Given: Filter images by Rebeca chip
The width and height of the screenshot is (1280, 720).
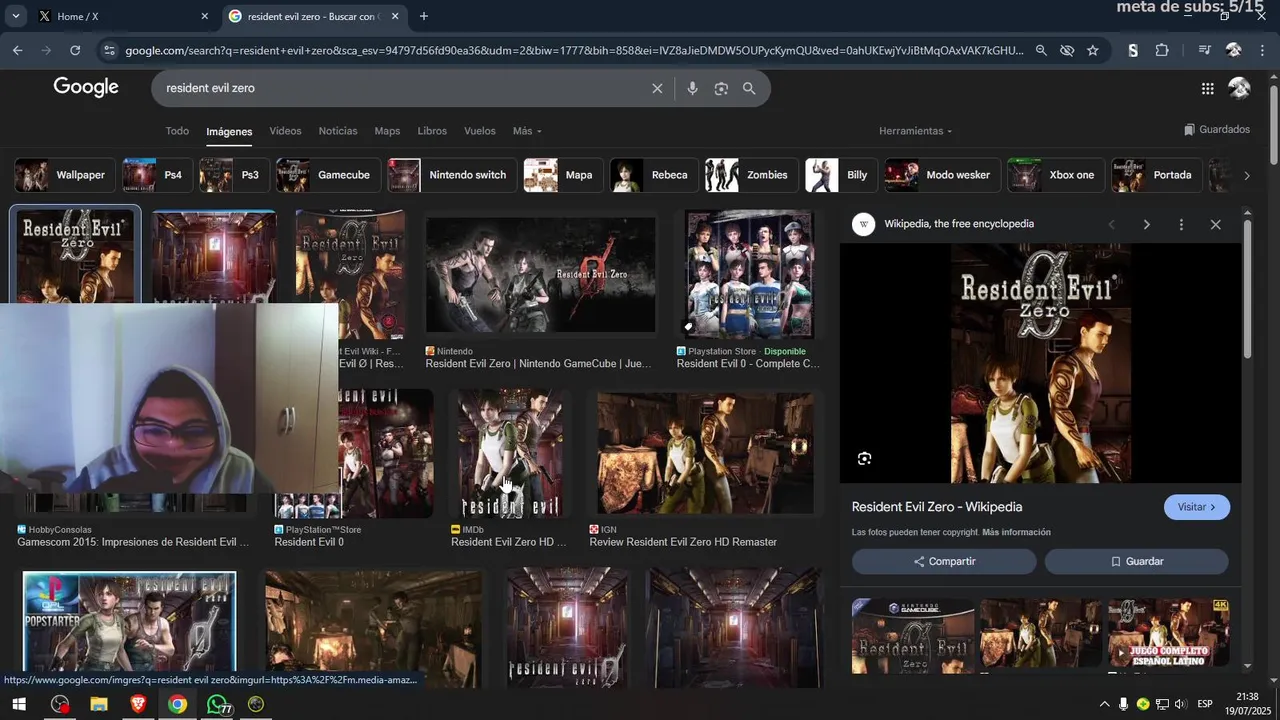Looking at the screenshot, I should (653, 175).
